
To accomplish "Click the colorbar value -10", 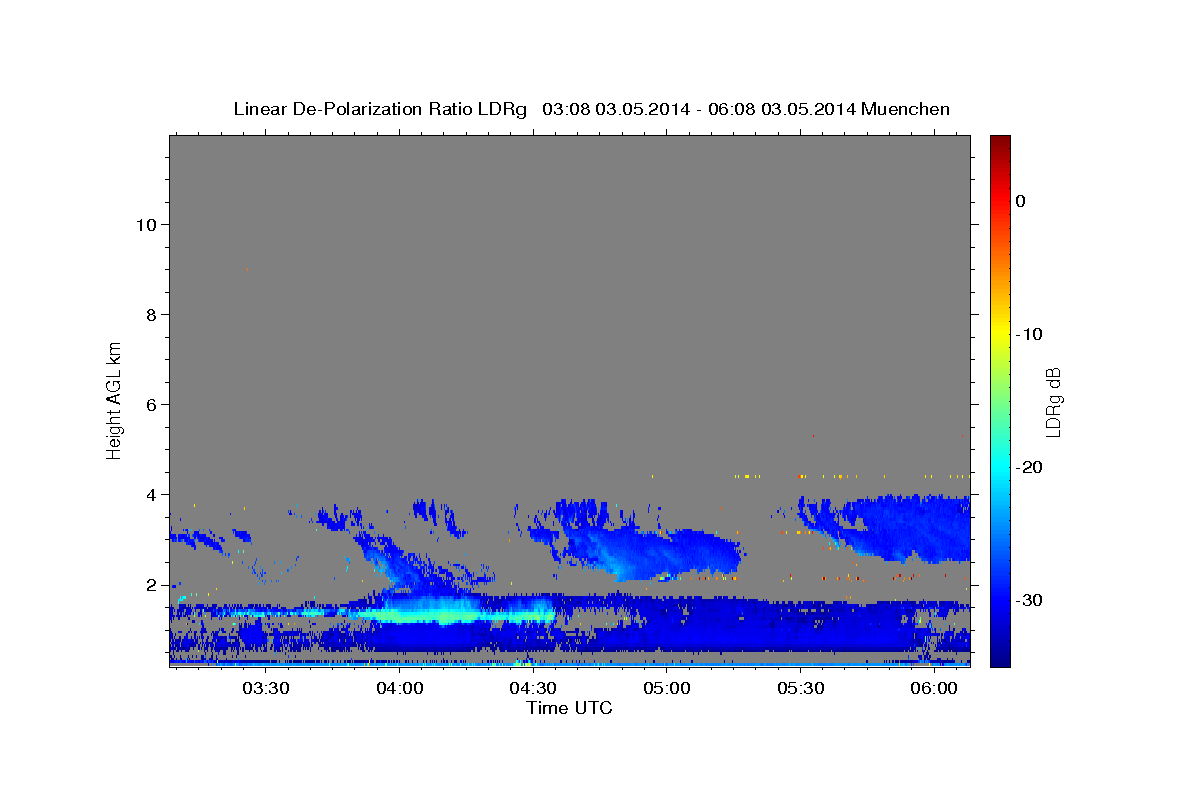I will pyautogui.click(x=1030, y=334).
